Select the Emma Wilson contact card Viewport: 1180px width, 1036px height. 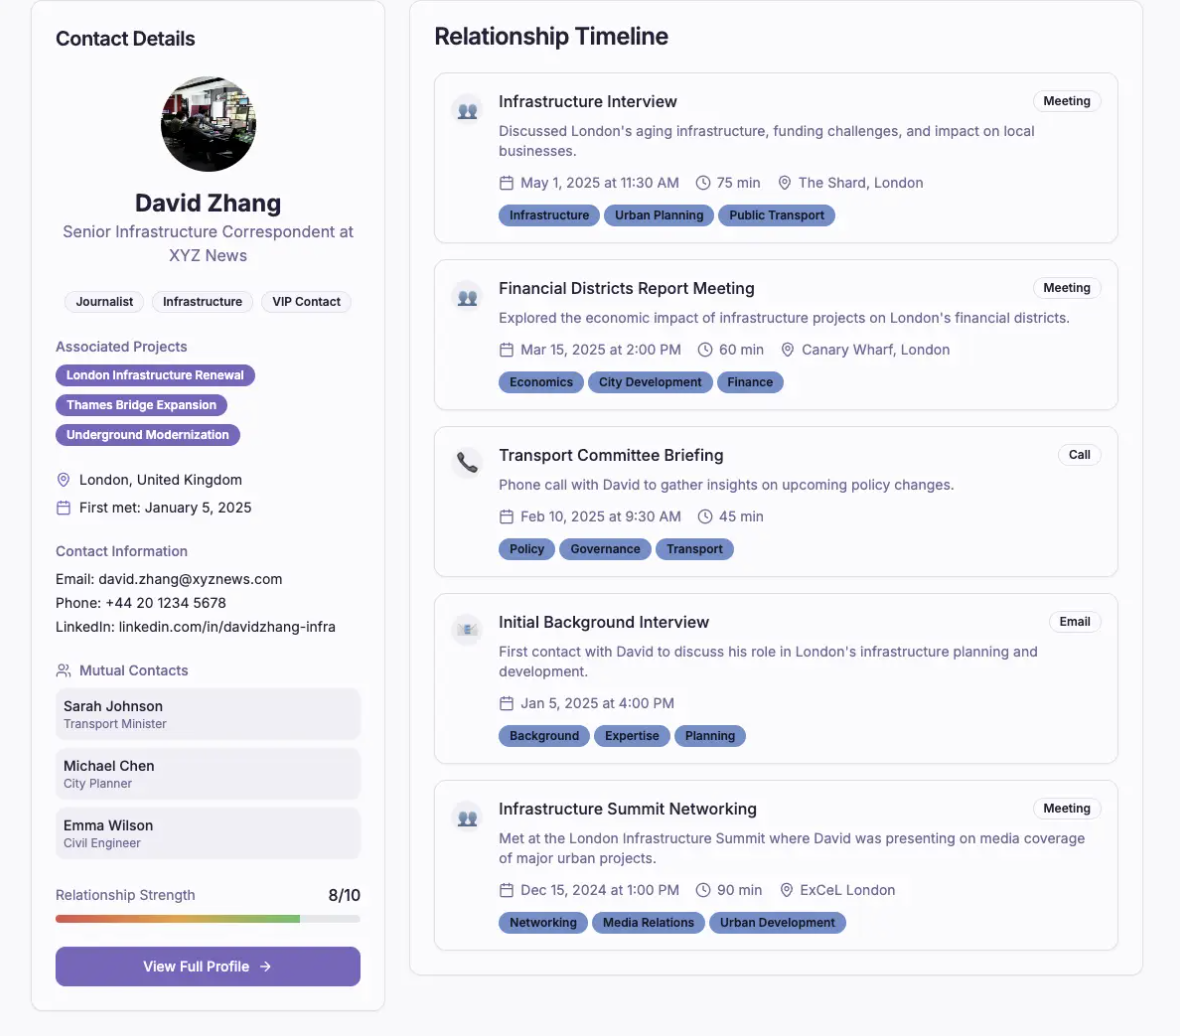click(208, 833)
